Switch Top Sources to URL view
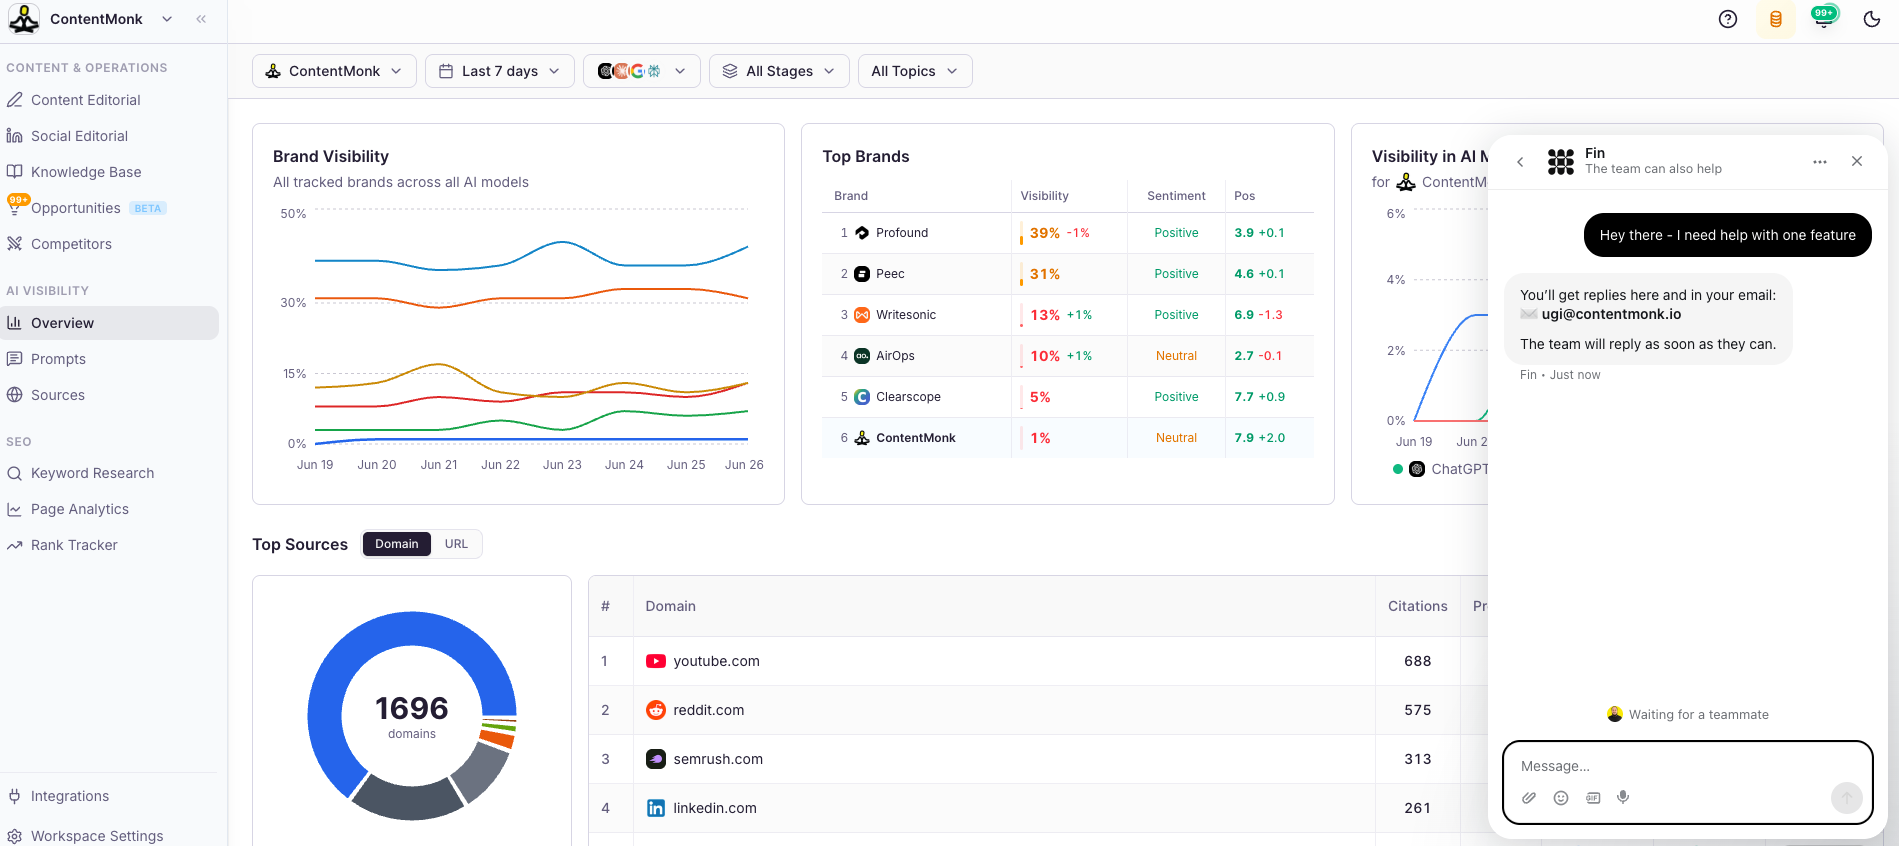This screenshot has height=846, width=1899. click(456, 544)
